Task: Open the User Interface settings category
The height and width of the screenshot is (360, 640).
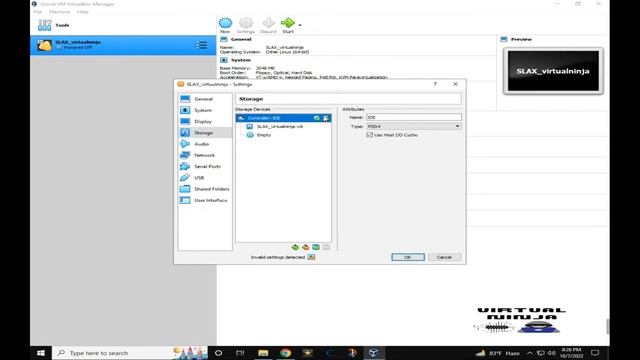Action: [x=204, y=200]
